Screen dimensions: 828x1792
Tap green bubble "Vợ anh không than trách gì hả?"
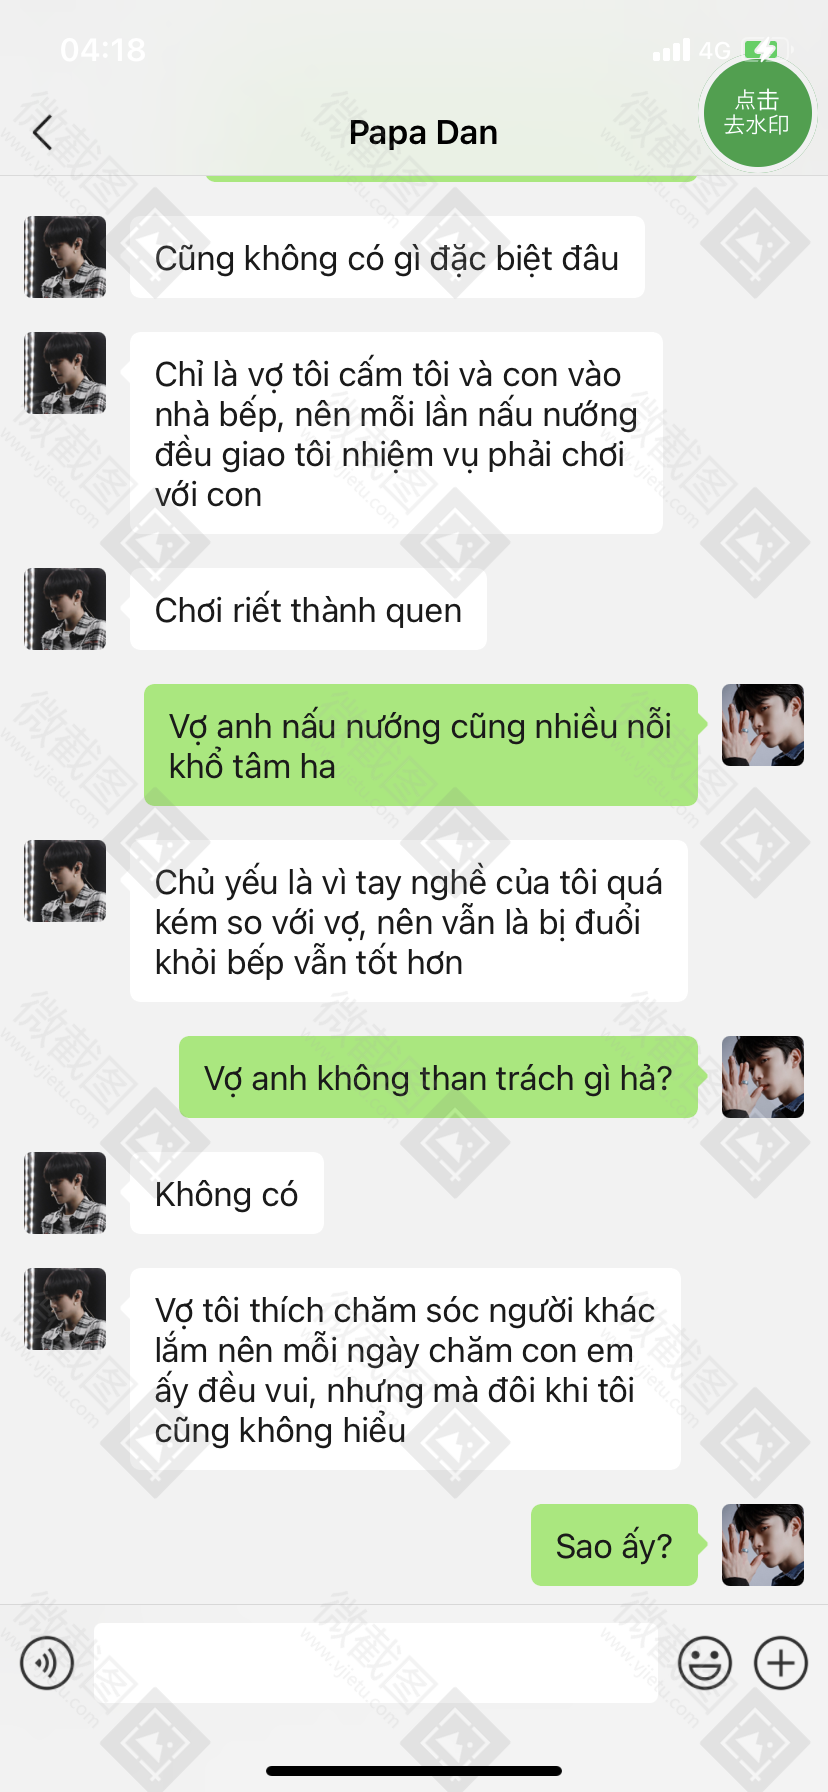coord(438,1077)
